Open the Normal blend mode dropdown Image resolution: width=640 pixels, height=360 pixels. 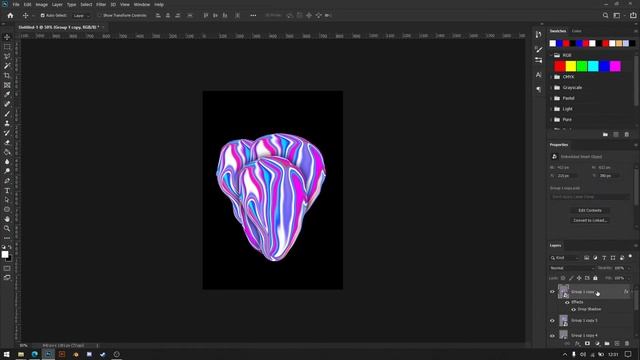pyautogui.click(x=571, y=268)
